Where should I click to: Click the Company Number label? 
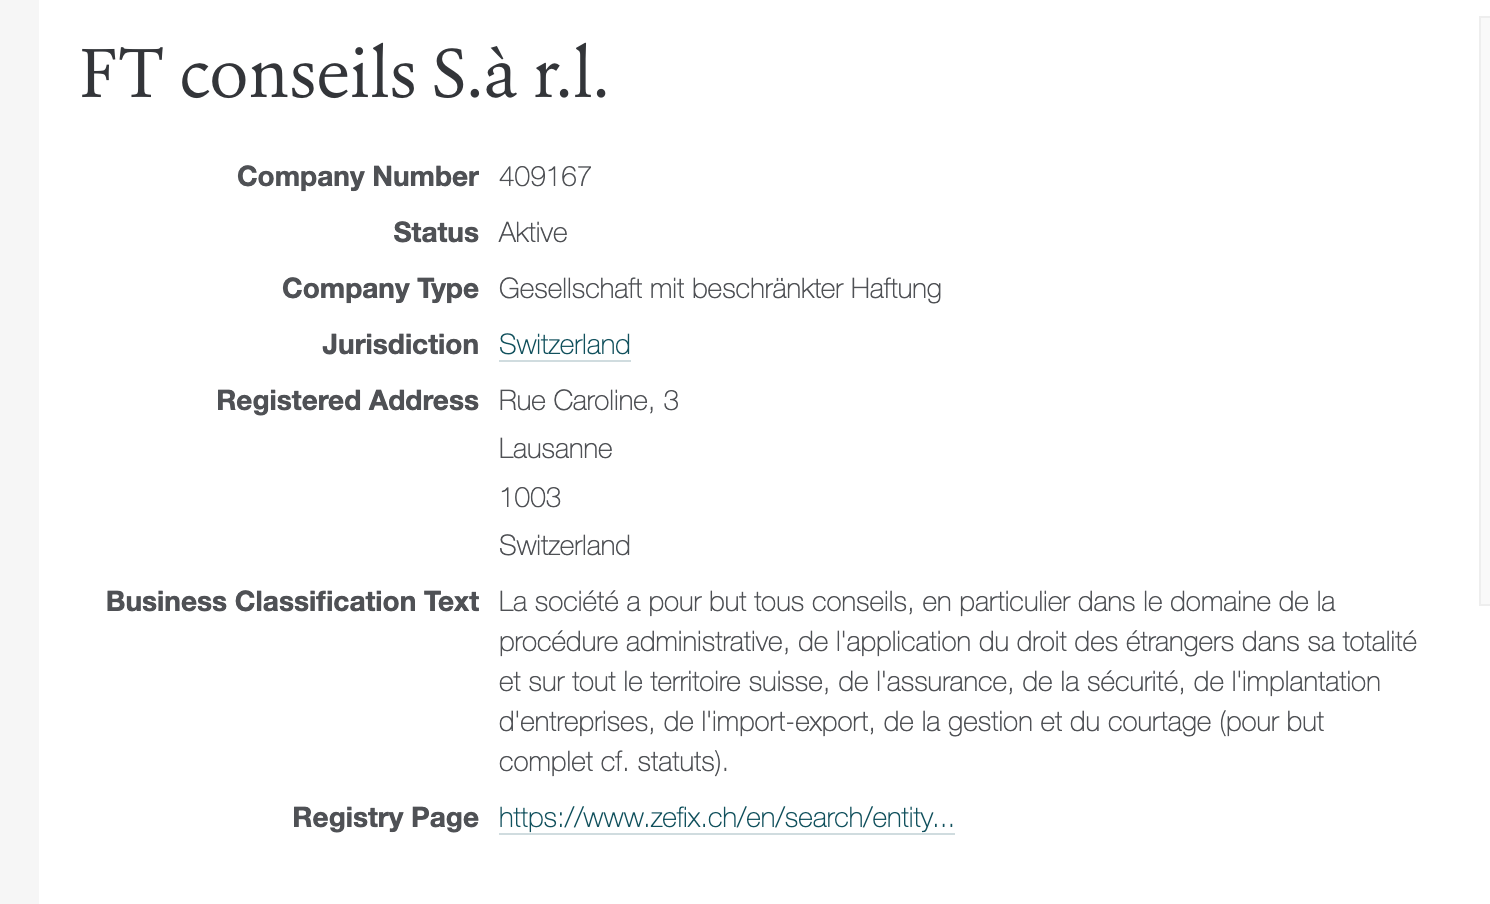(358, 177)
